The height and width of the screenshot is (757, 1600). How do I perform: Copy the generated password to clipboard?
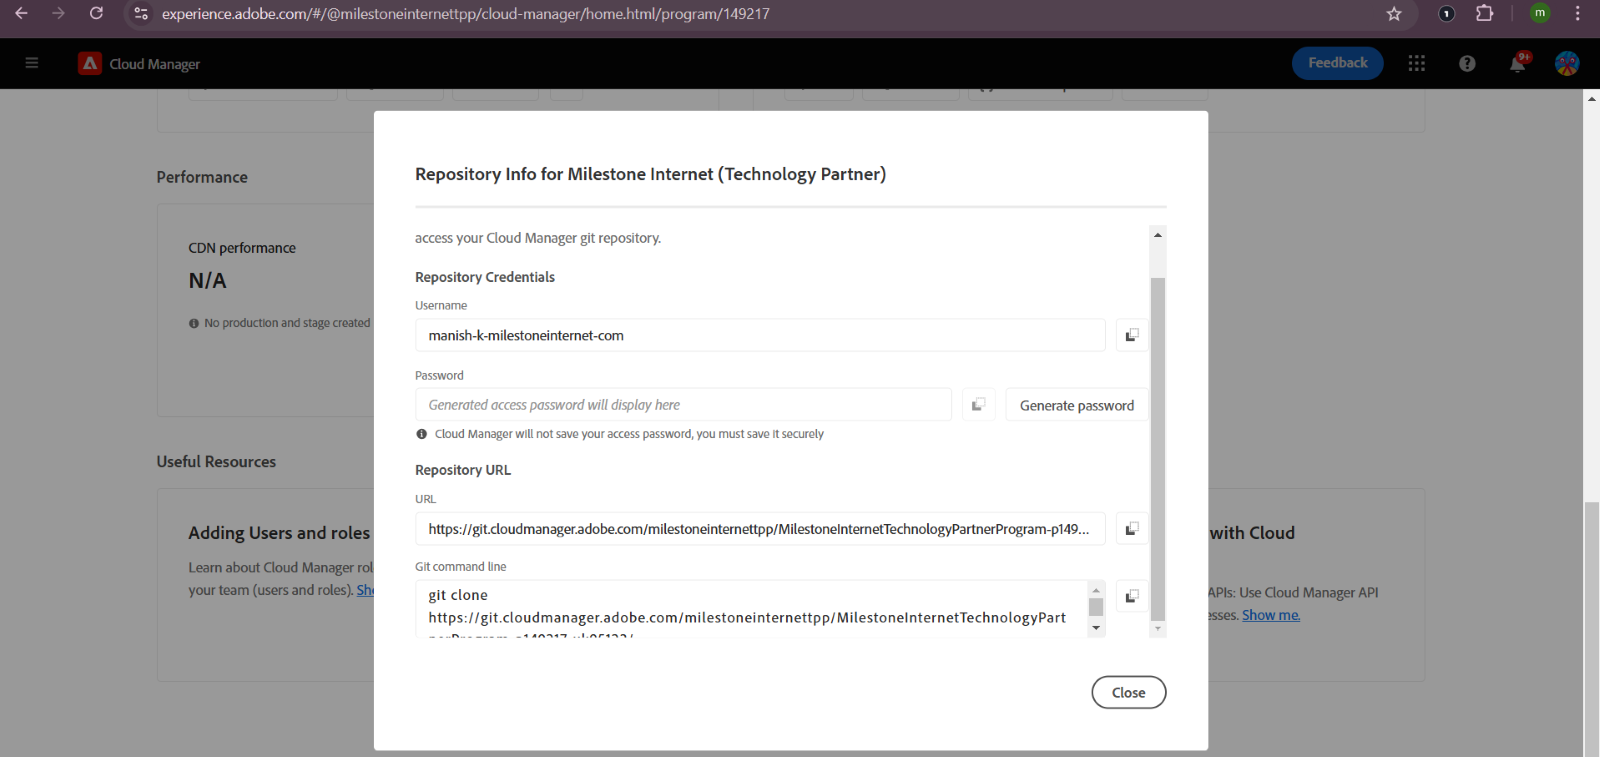[979, 405]
